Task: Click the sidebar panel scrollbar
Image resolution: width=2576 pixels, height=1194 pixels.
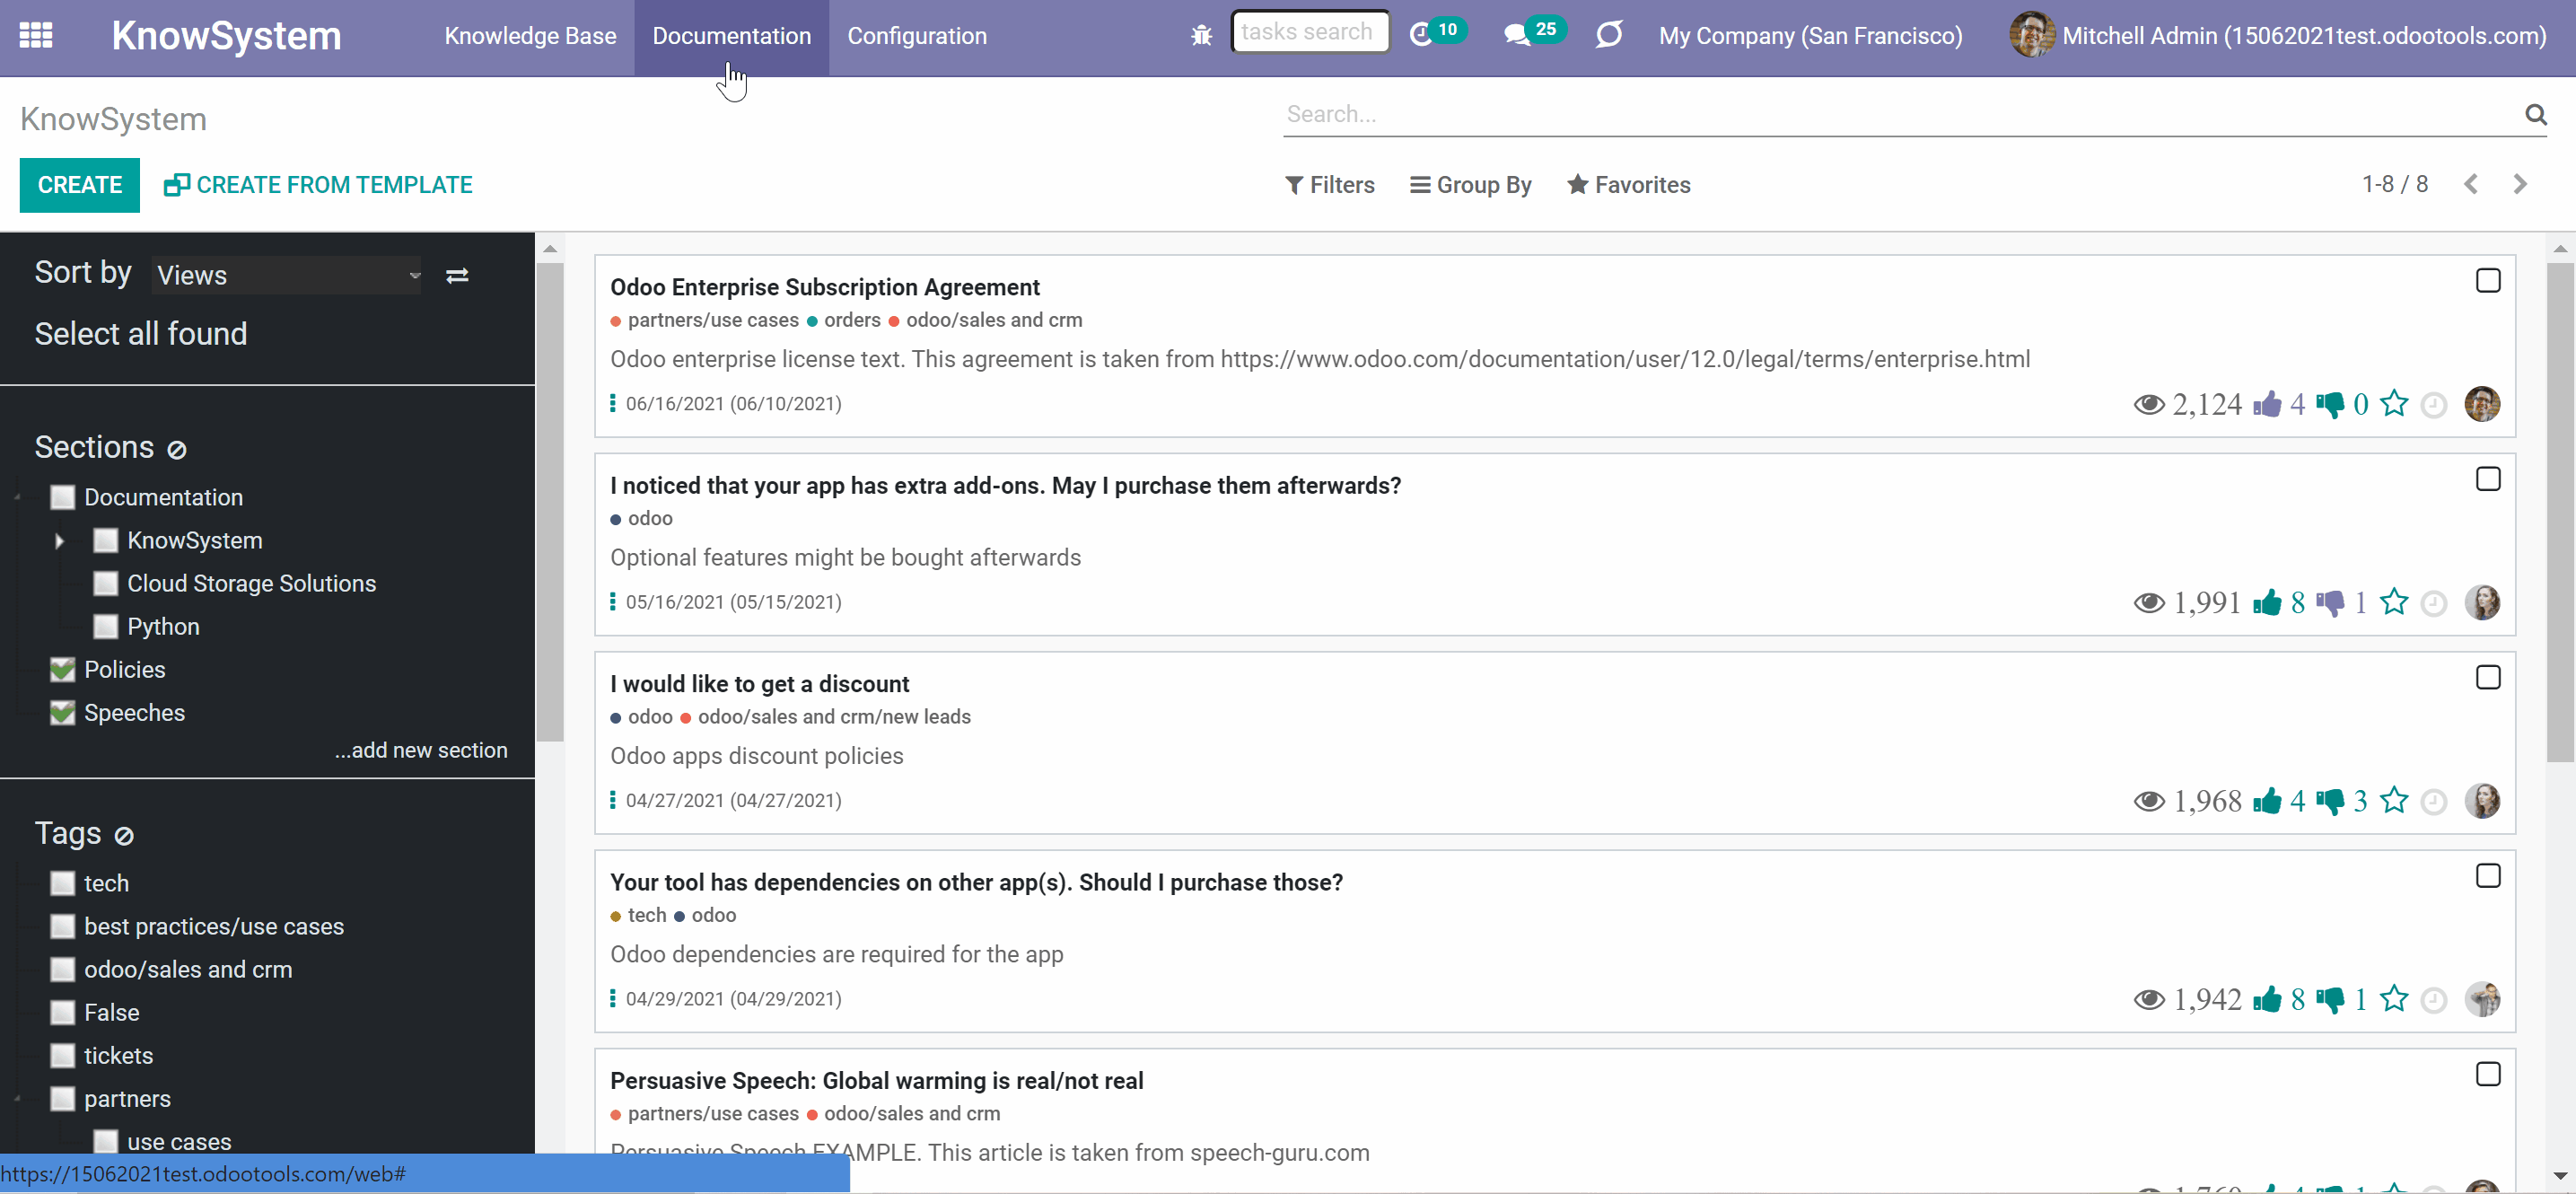Action: coord(550,502)
